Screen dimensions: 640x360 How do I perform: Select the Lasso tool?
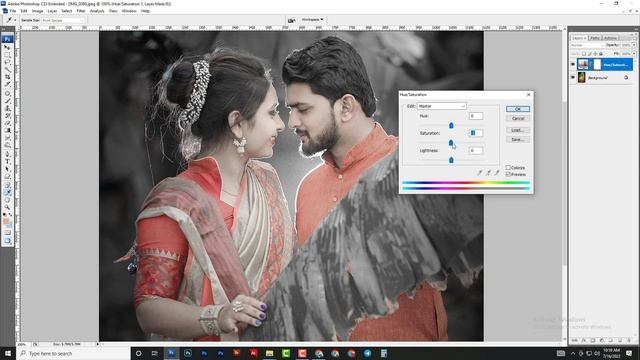(7, 62)
